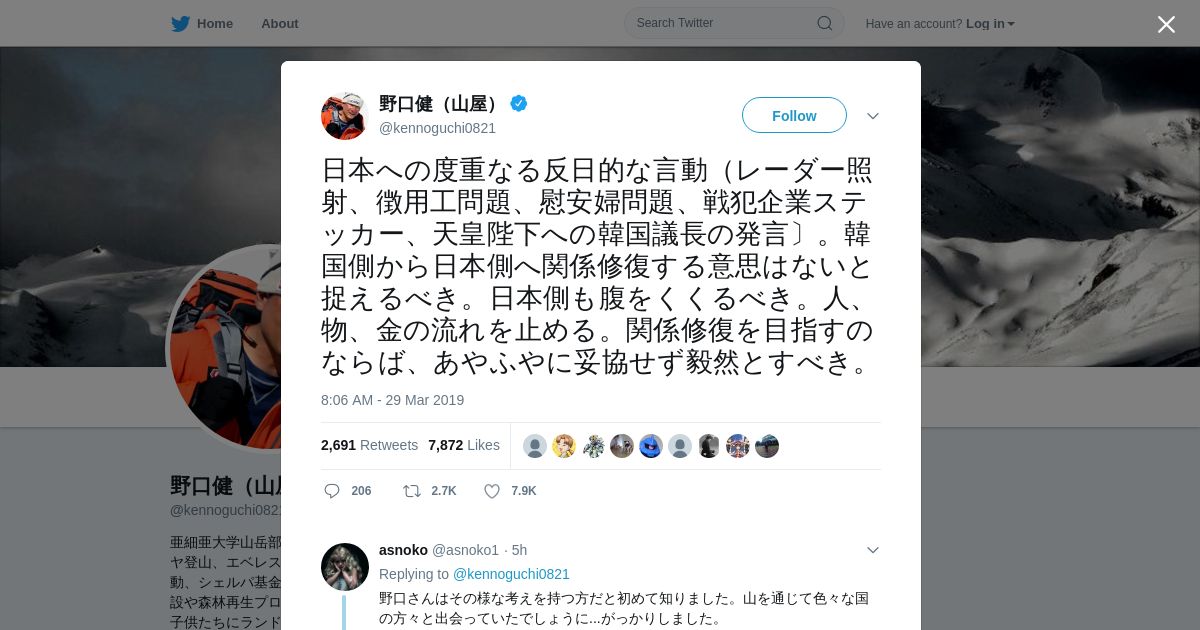
Task: Like the tweet with heart icon
Action: tap(492, 491)
